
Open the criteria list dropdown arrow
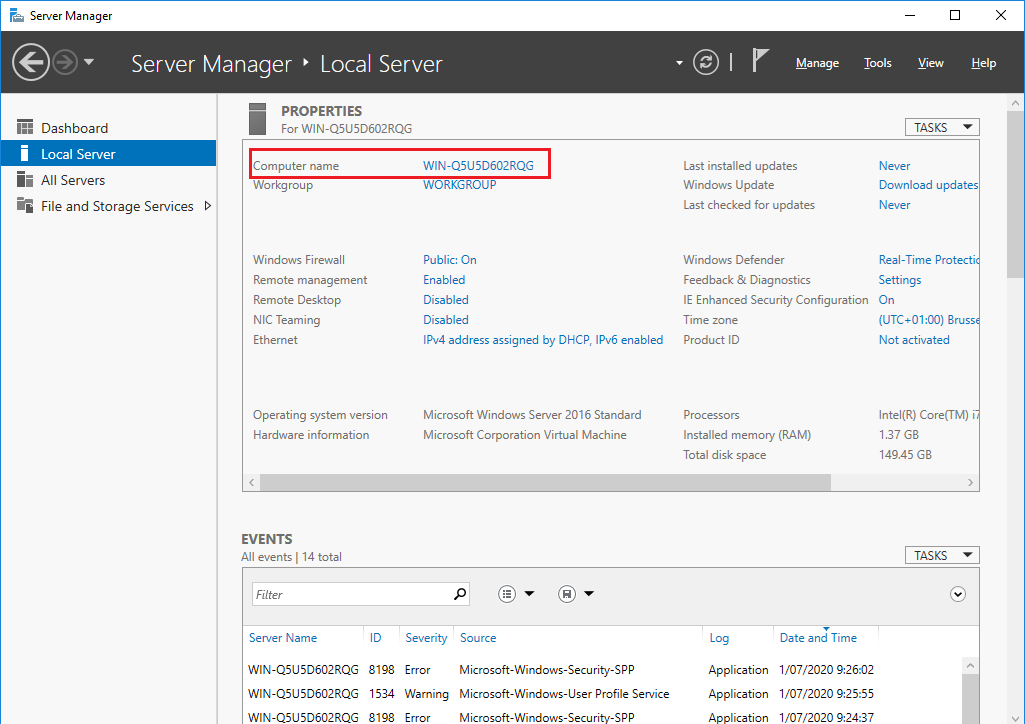pos(529,593)
